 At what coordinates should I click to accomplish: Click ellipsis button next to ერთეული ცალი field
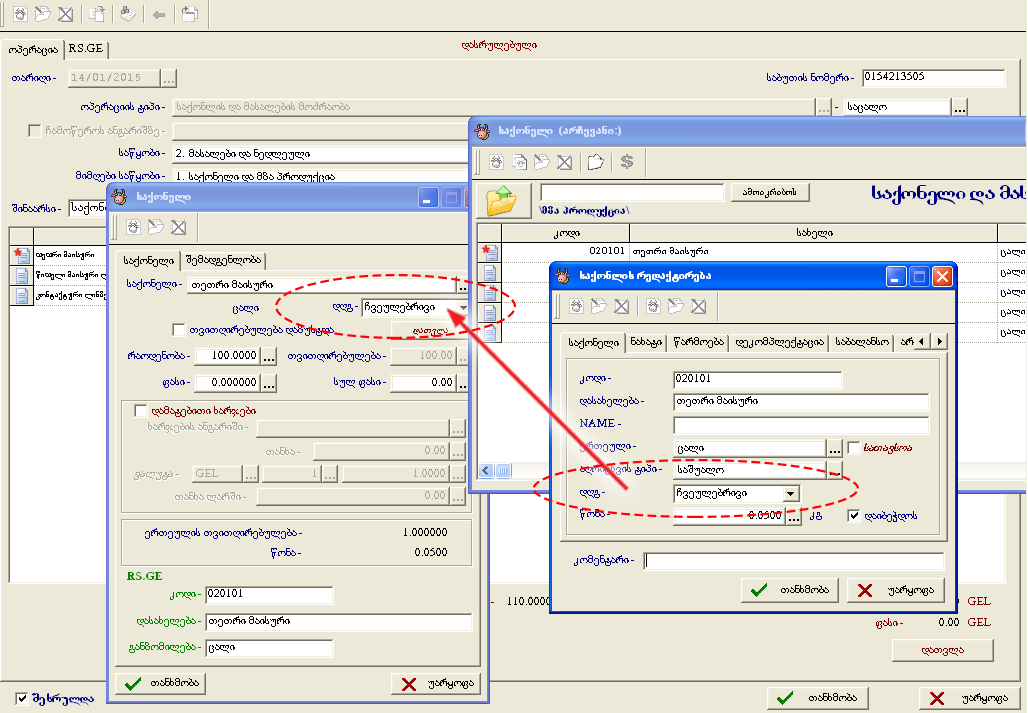click(834, 448)
